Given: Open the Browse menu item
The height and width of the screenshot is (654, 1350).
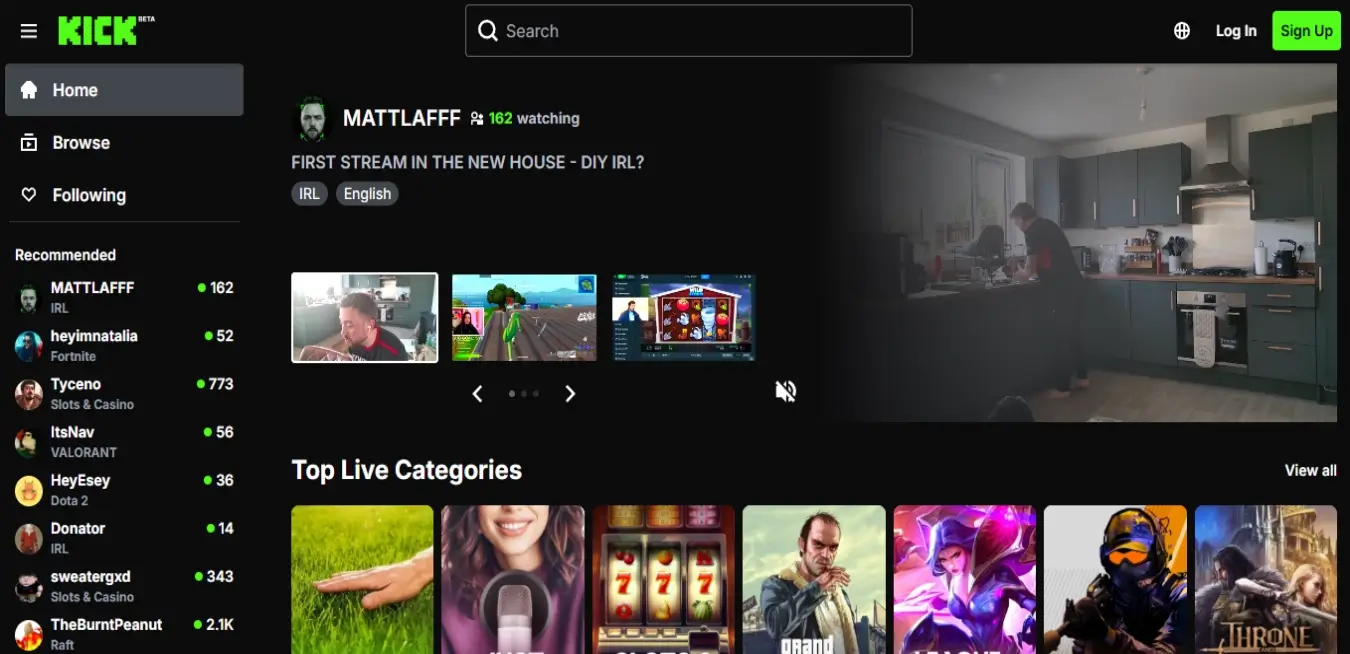Looking at the screenshot, I should point(124,143).
